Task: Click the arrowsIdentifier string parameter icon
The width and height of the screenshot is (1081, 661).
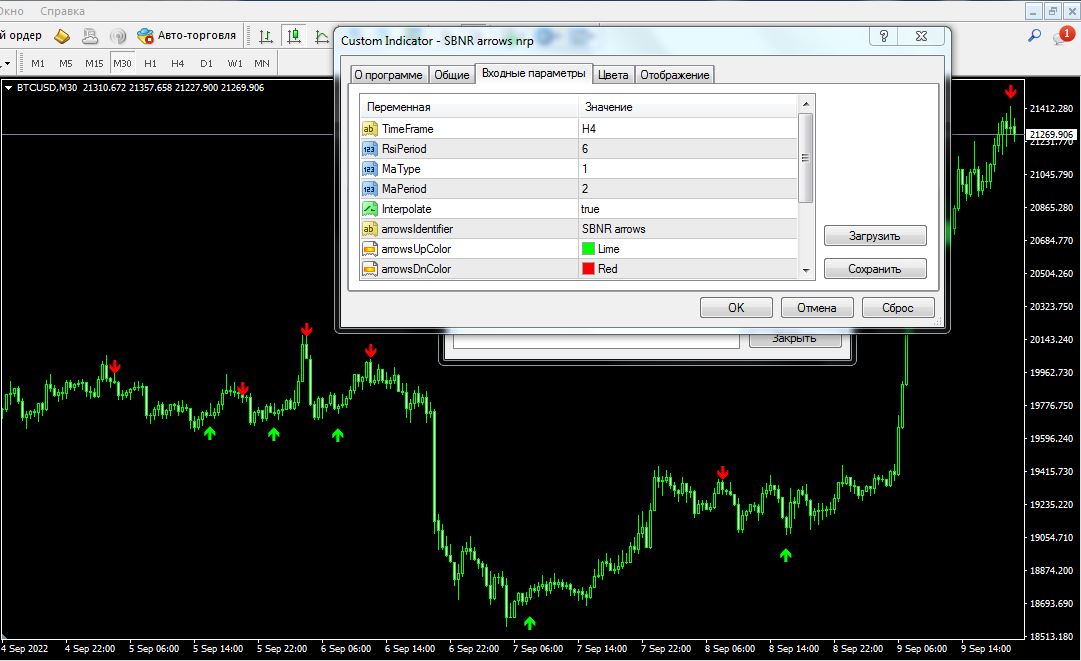Action: pyautogui.click(x=370, y=229)
